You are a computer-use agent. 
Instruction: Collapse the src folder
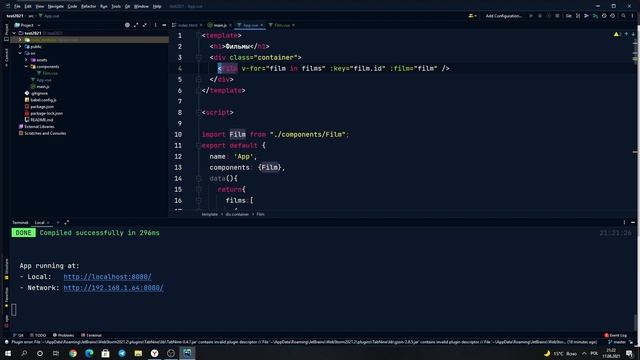20,53
